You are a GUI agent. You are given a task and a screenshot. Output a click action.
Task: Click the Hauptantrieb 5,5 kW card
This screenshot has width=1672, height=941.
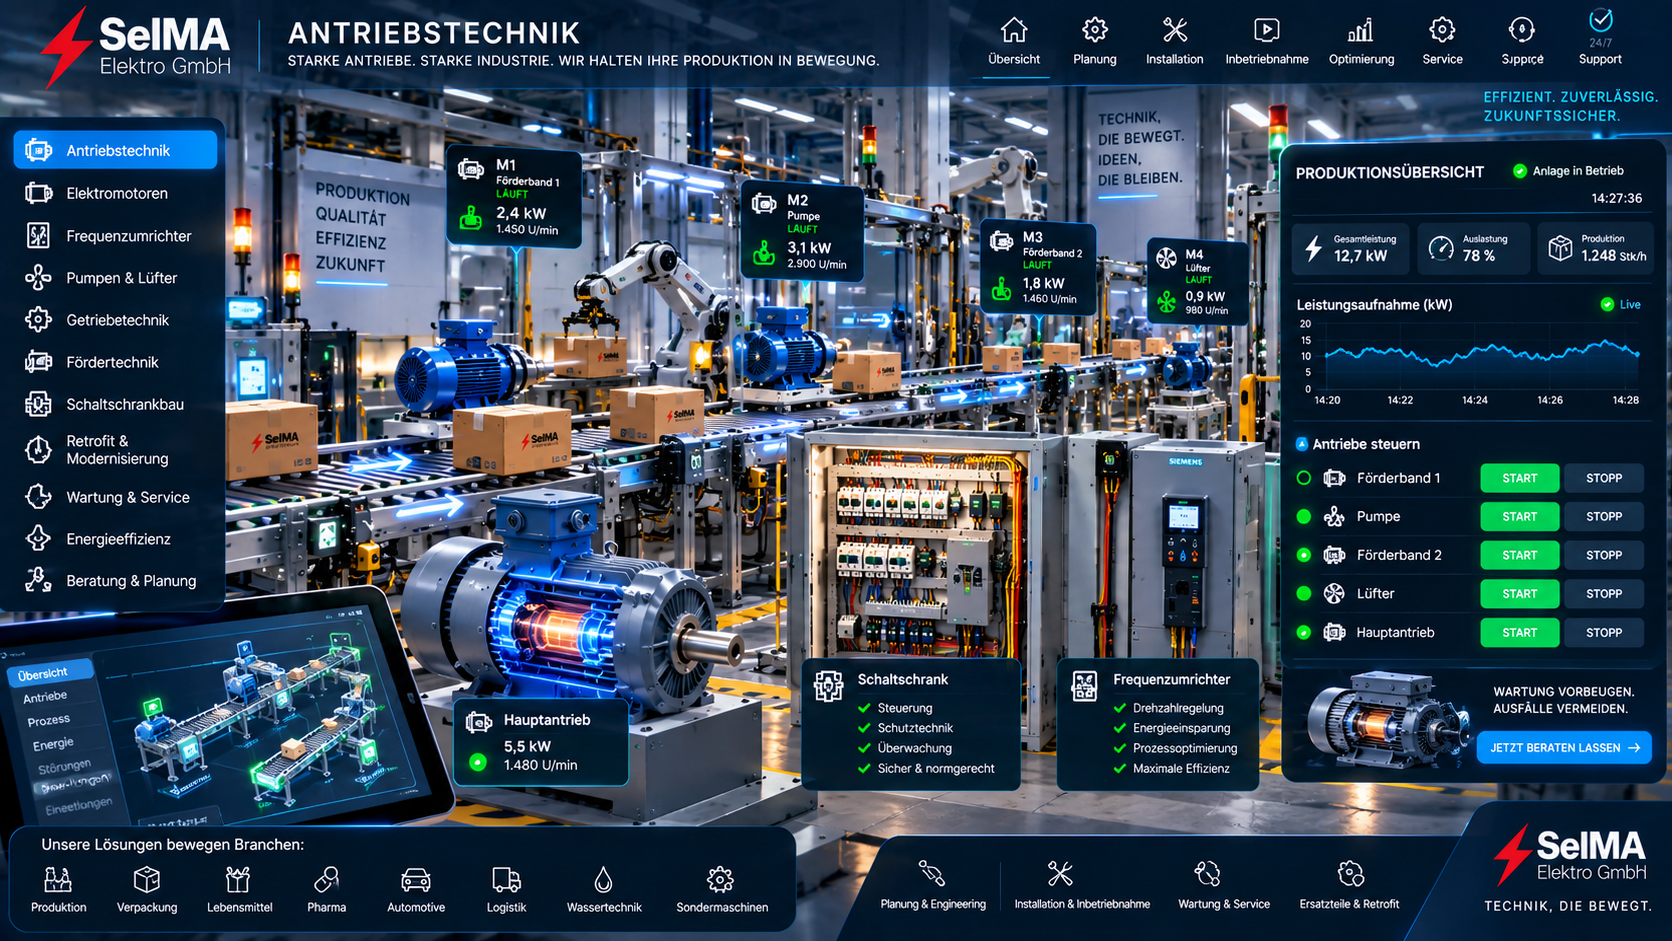(541, 742)
